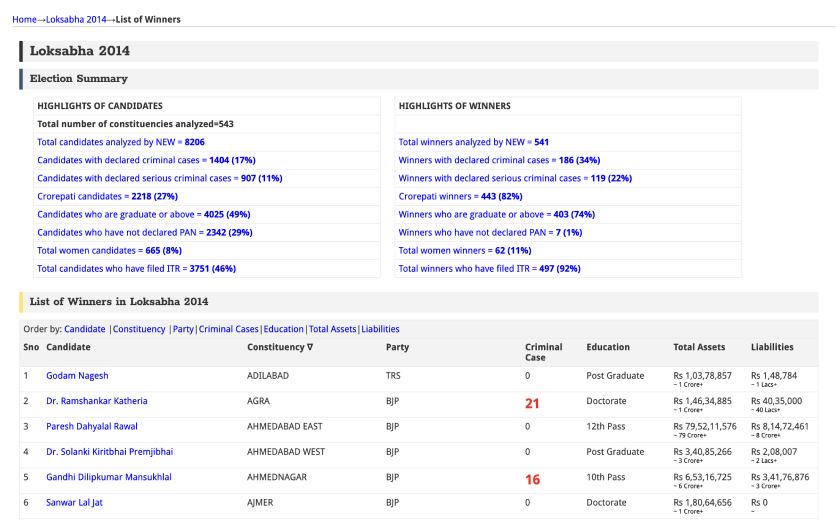View winners with declared criminal cases
836x521 pixels.
499,160
